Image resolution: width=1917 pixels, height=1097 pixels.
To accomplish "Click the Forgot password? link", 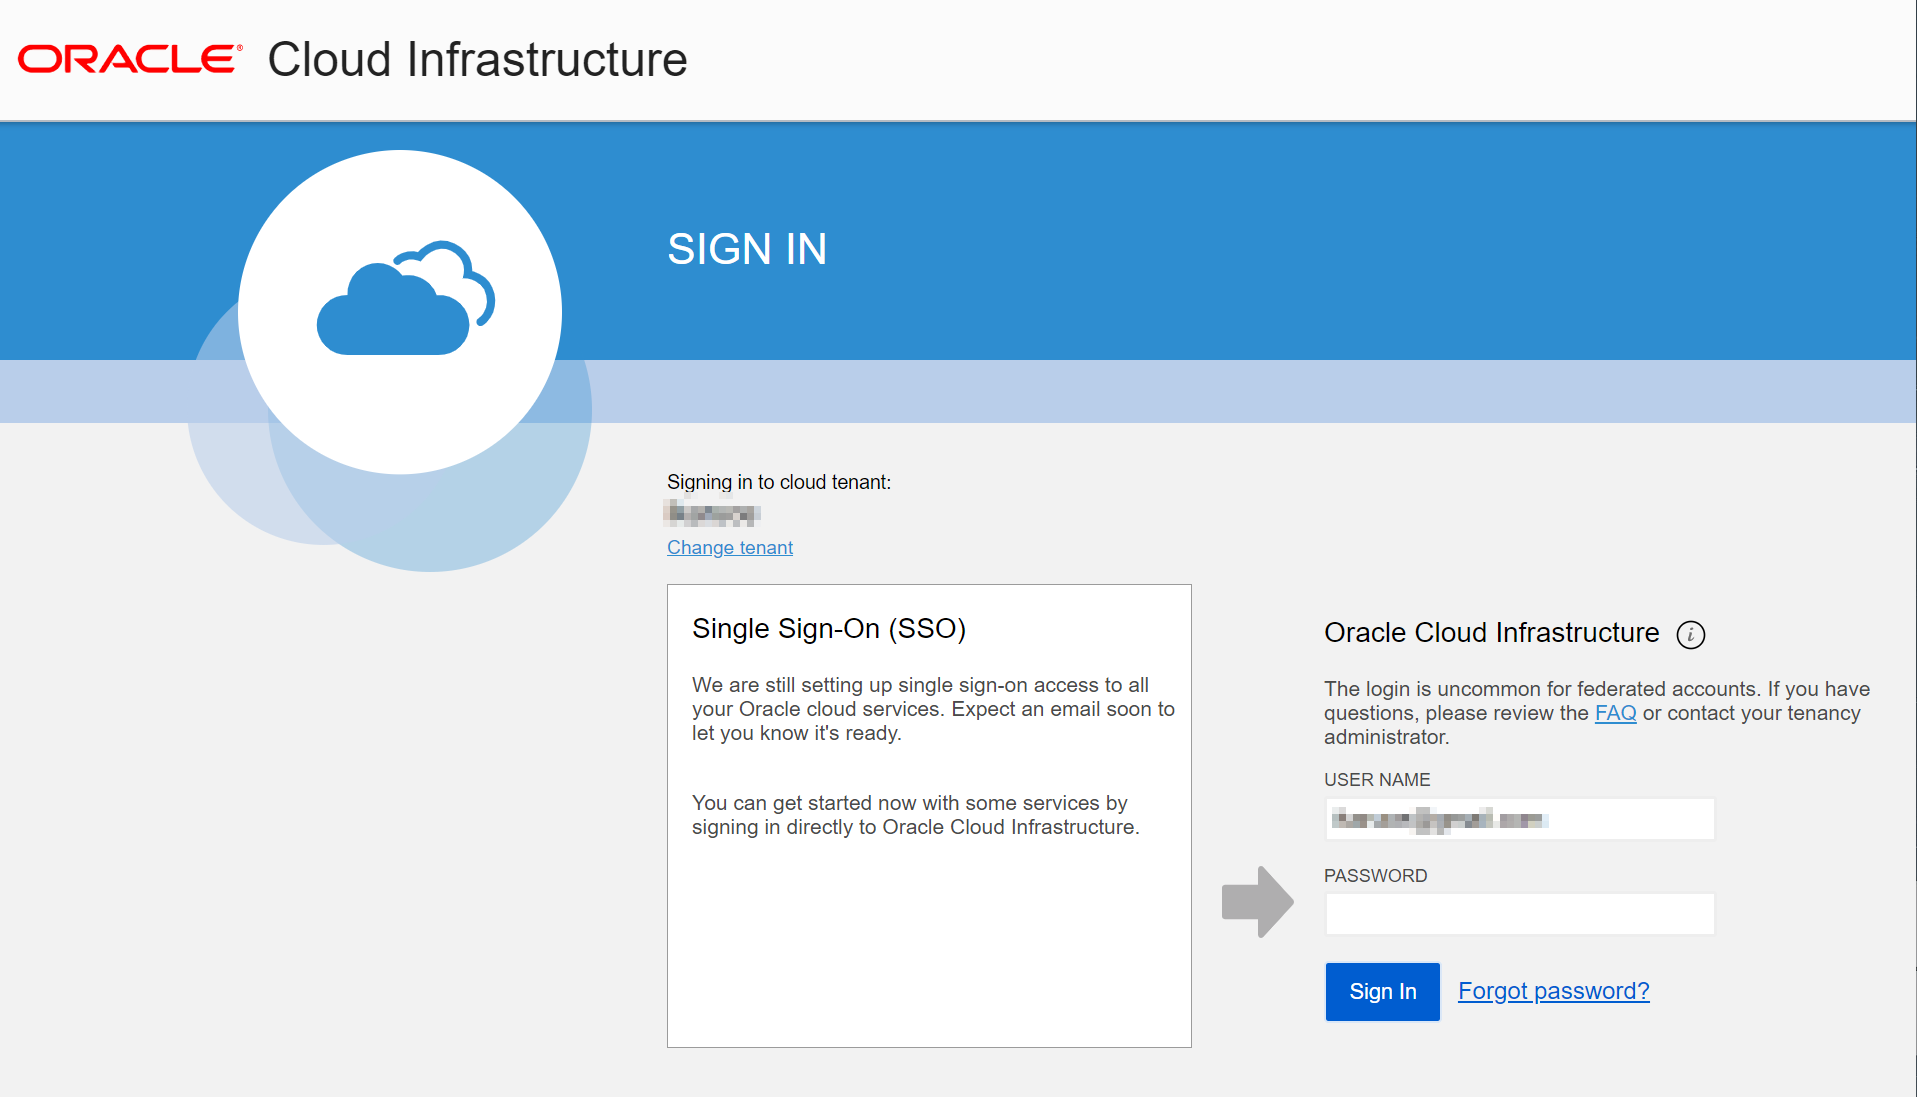I will (1553, 991).
